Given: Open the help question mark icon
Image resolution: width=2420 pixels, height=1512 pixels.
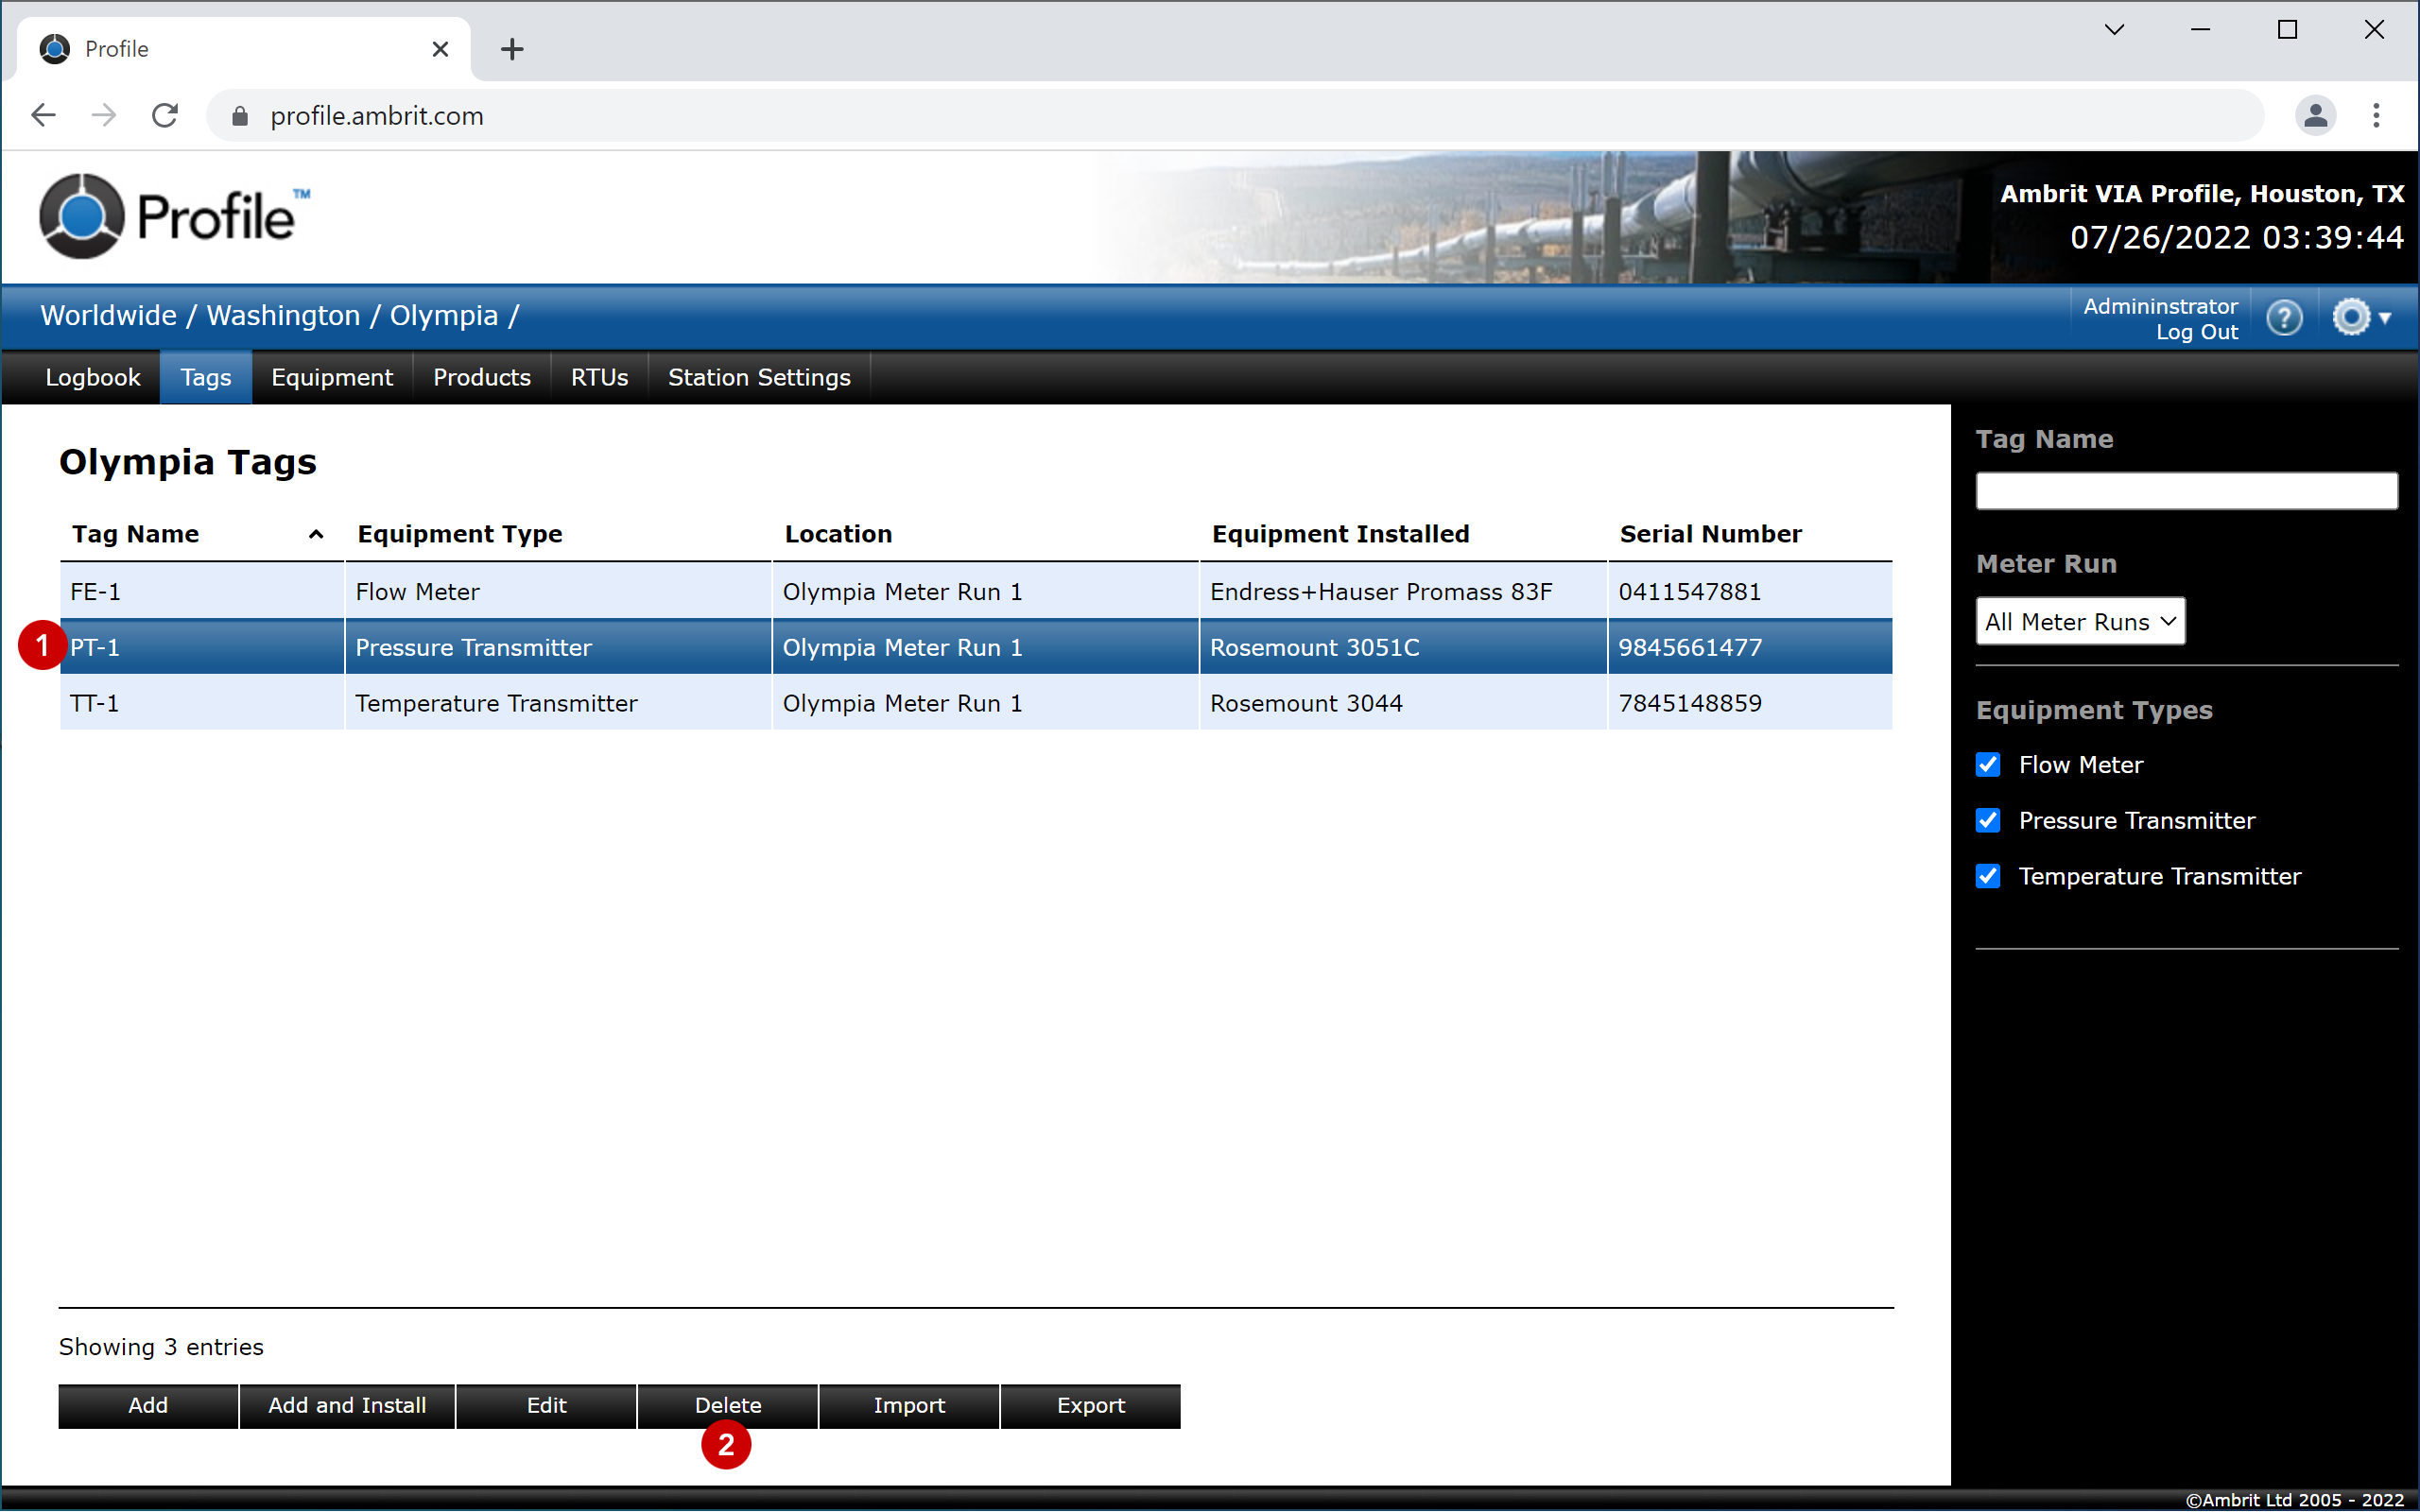Looking at the screenshot, I should pyautogui.click(x=2284, y=318).
